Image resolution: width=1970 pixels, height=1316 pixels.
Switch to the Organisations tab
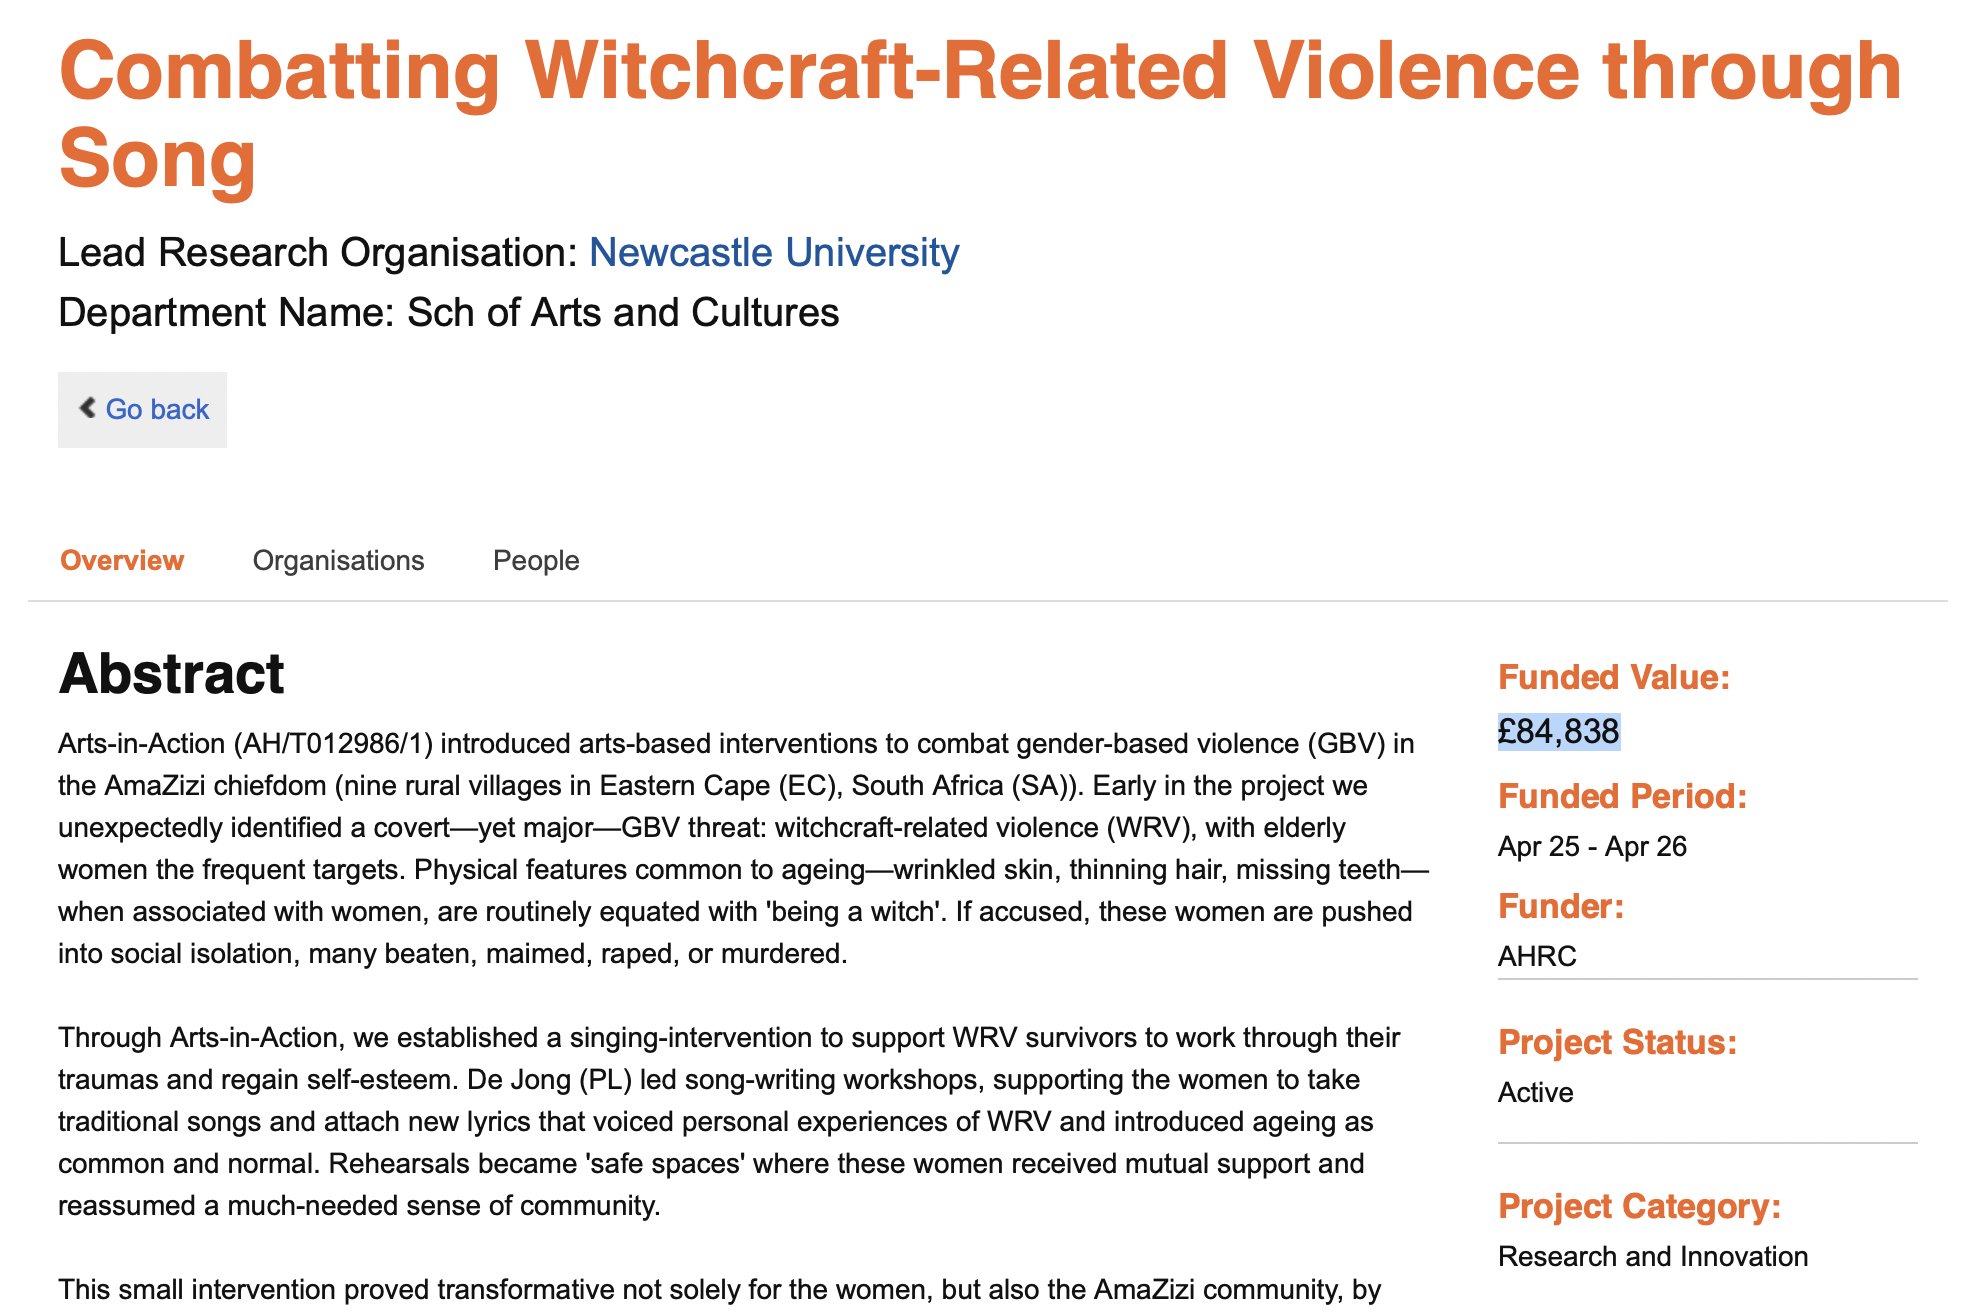coord(338,560)
